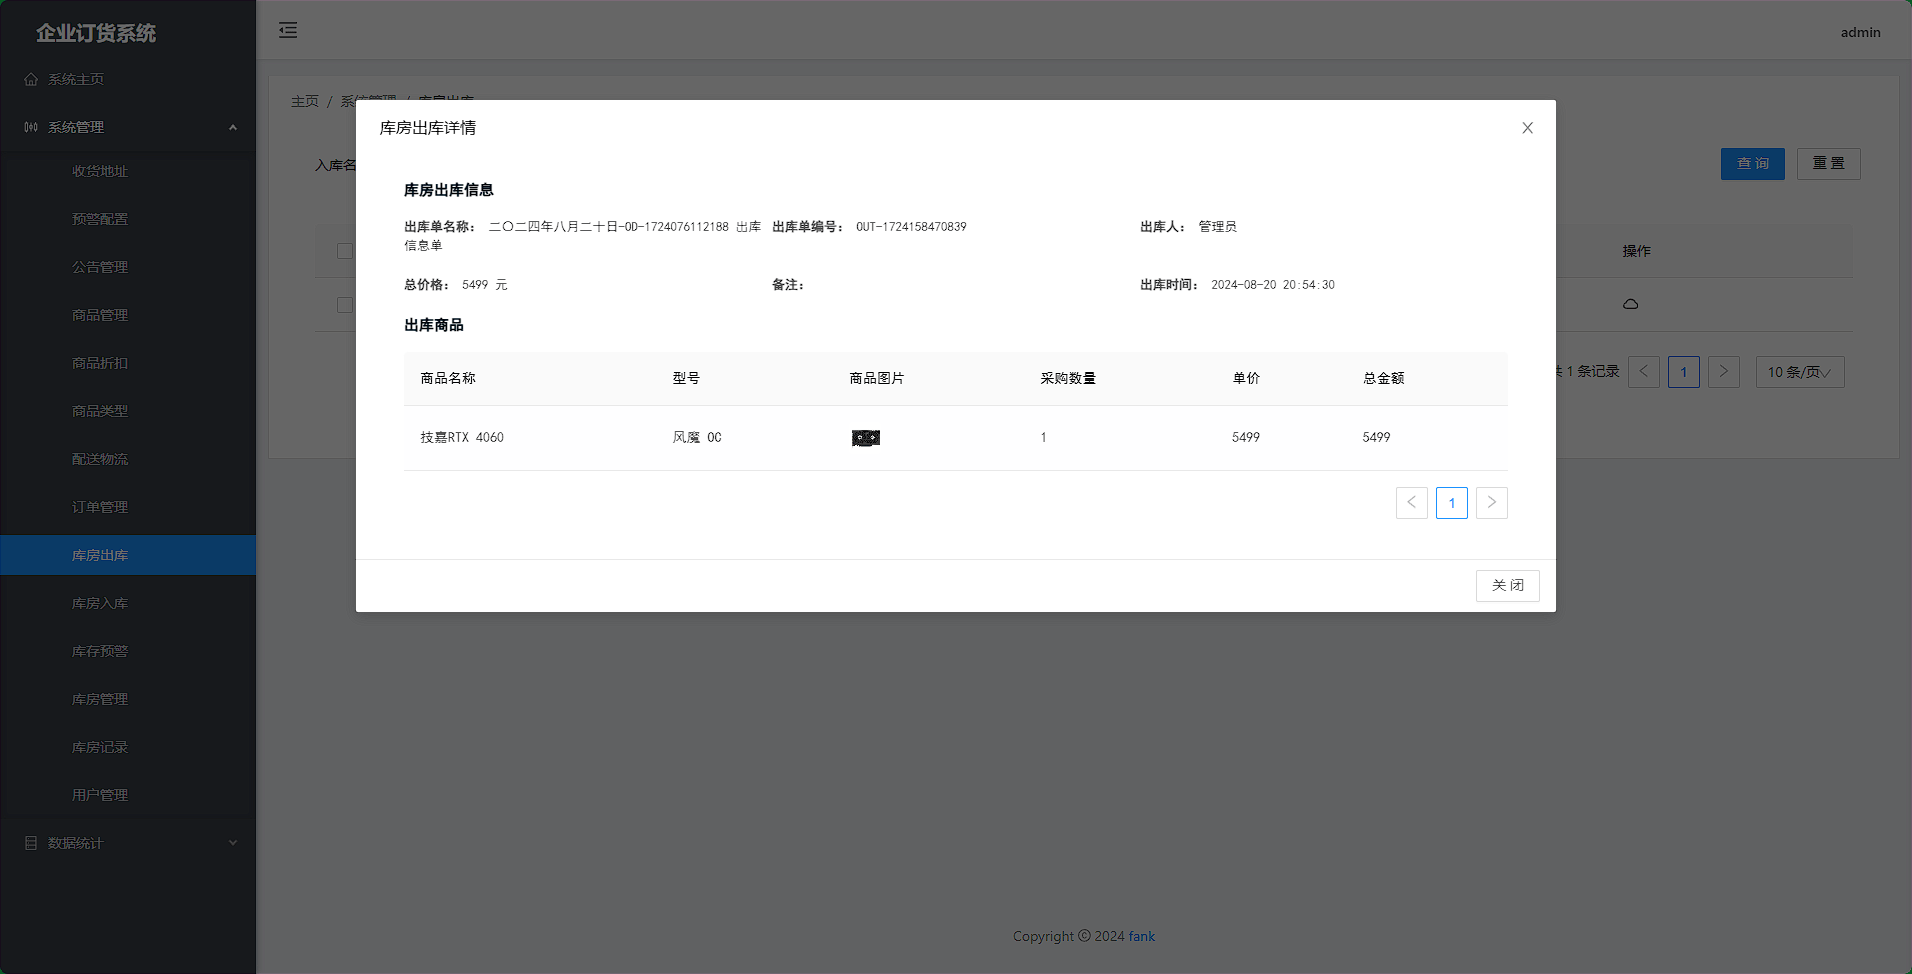Screen dimensions: 1912x974
Task: Click the 主页 breadcrumb link
Action: 305,101
